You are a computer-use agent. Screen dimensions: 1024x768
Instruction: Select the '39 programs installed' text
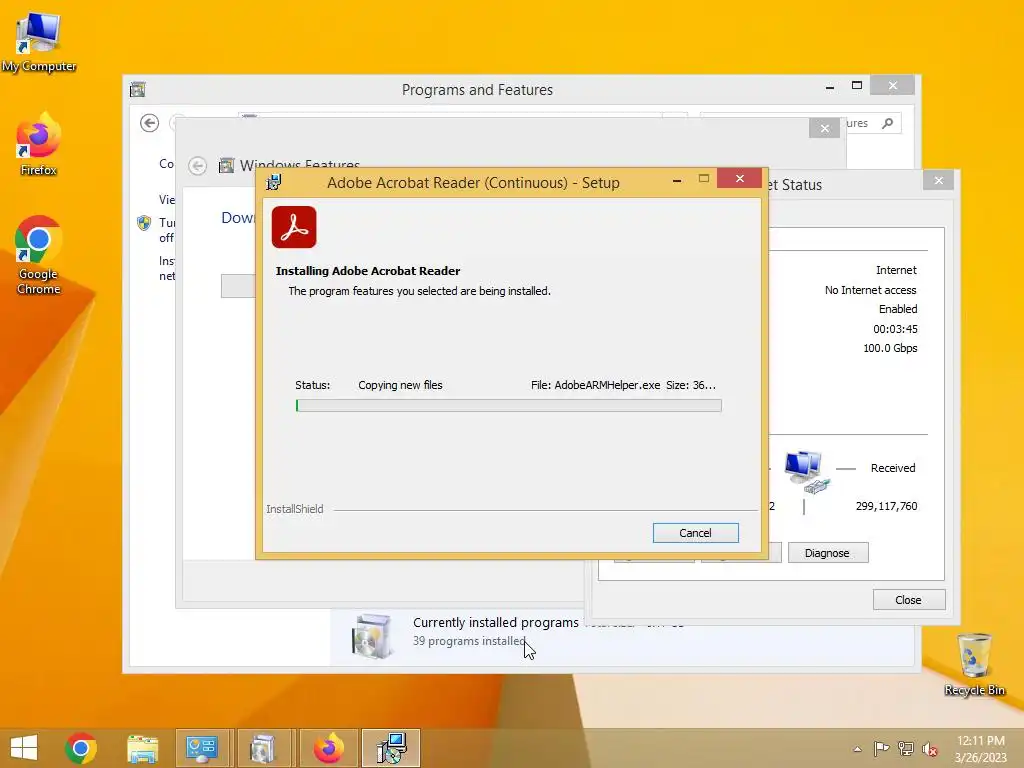pos(469,641)
